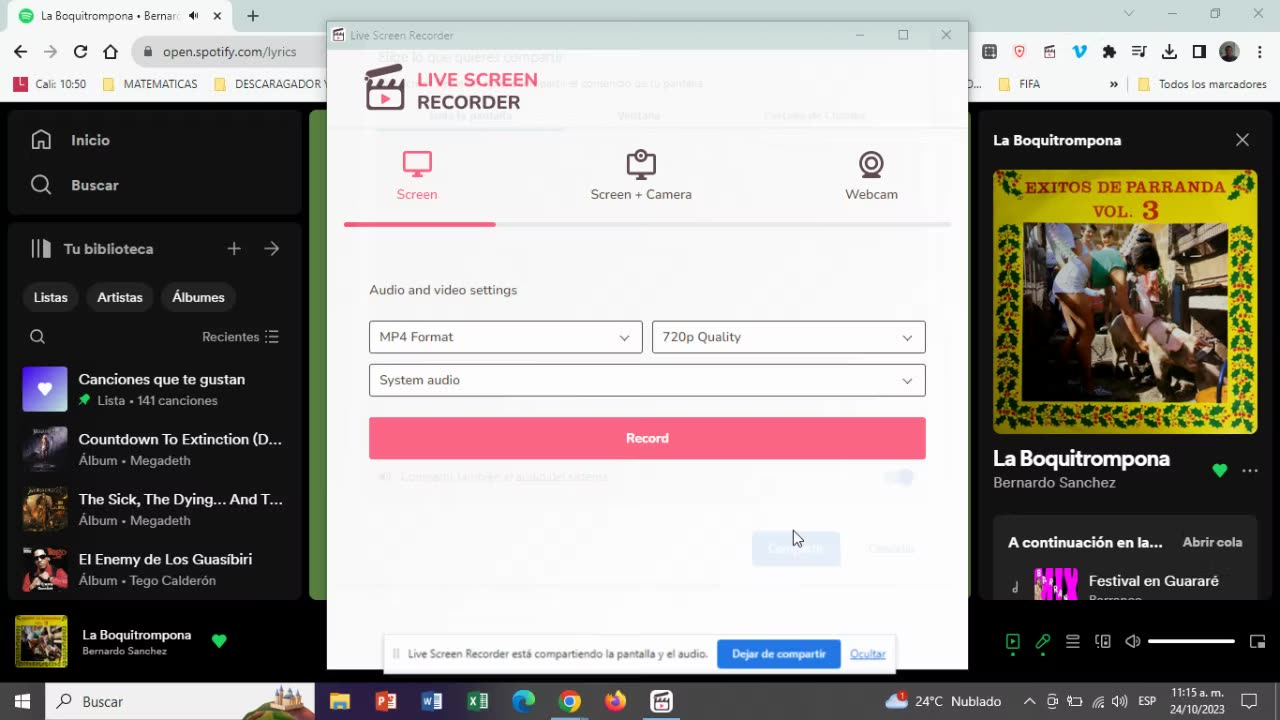The height and width of the screenshot is (720, 1280).
Task: Open PowerPoint from the taskbar
Action: [386, 702]
